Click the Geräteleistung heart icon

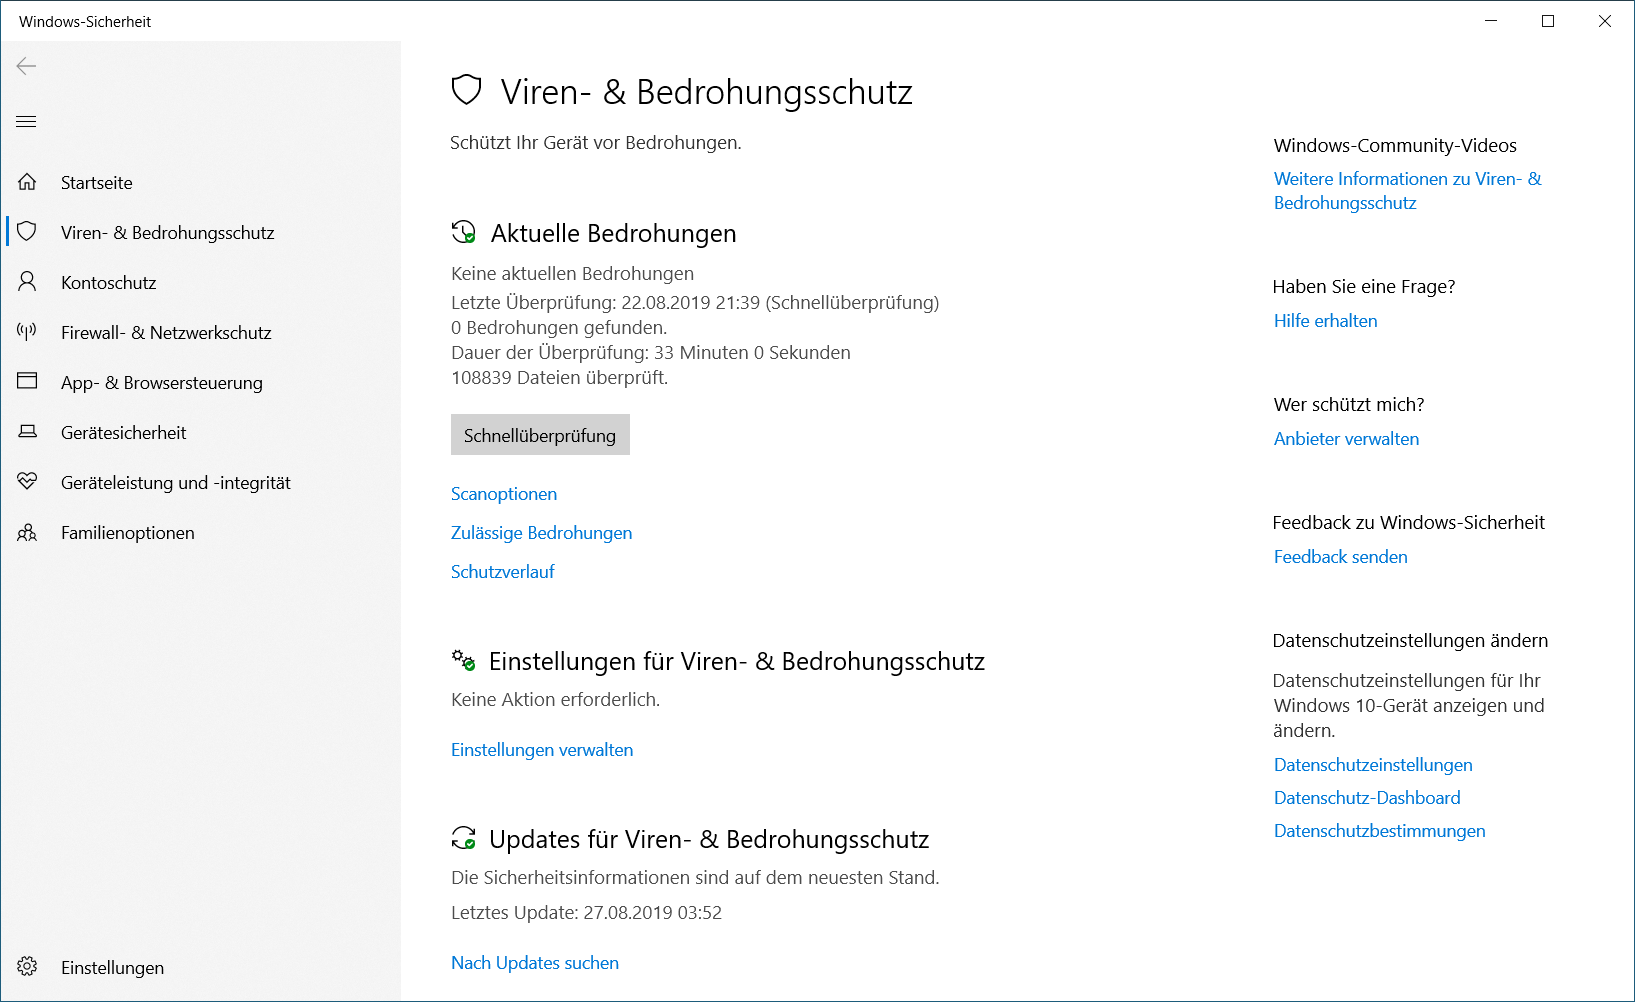(x=27, y=482)
